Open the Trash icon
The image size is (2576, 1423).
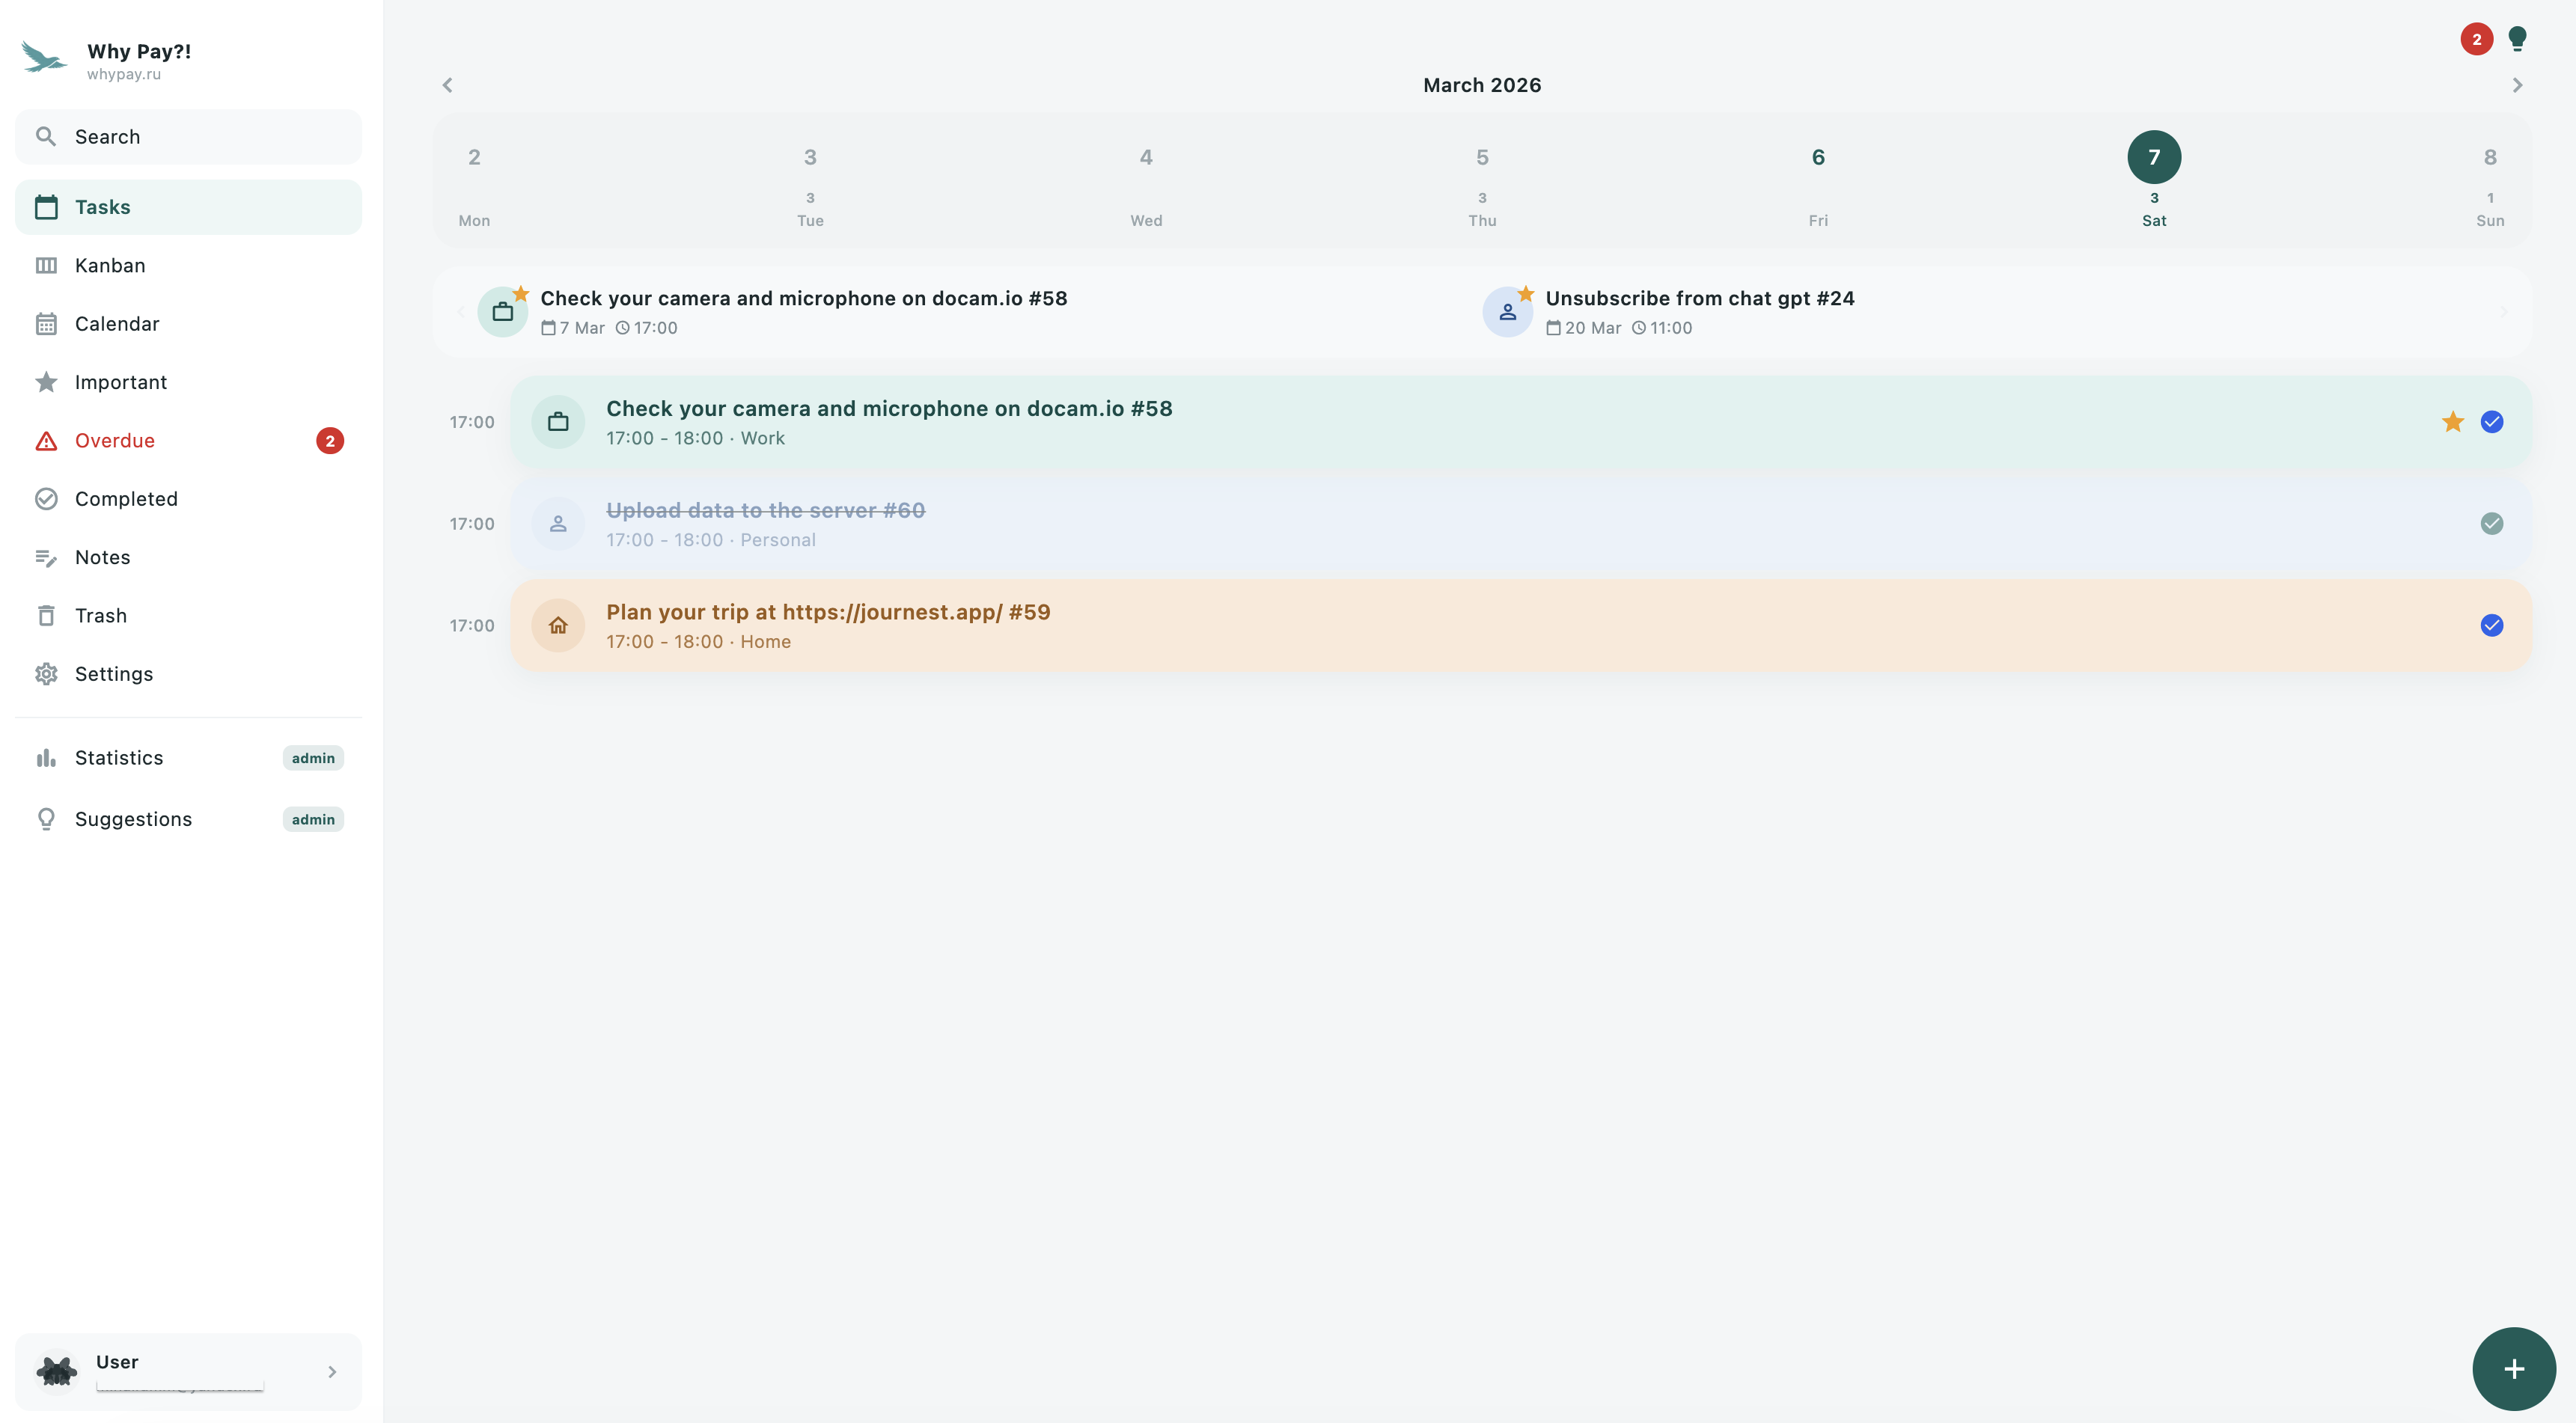47,615
